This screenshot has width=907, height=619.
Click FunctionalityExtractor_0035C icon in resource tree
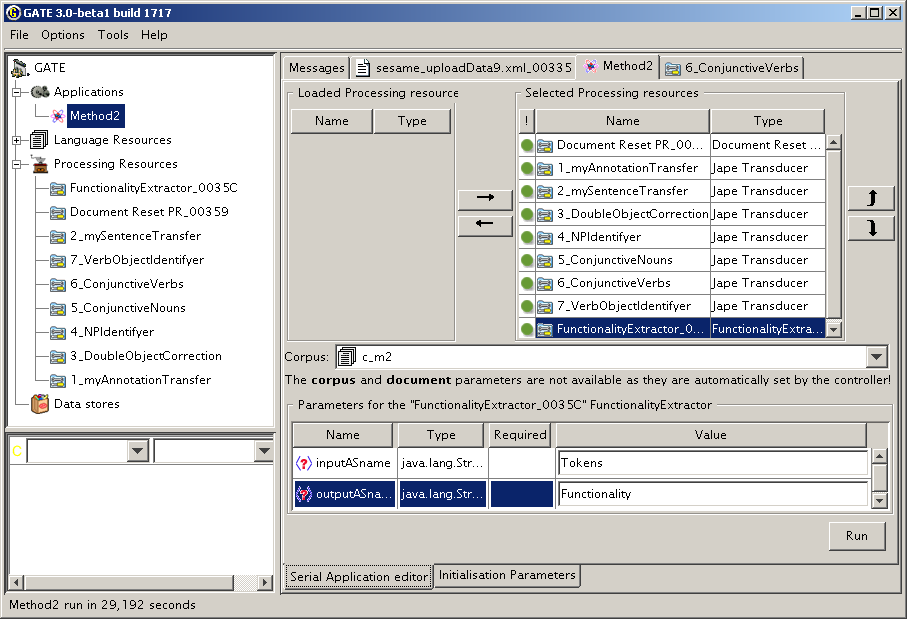click(x=58, y=189)
